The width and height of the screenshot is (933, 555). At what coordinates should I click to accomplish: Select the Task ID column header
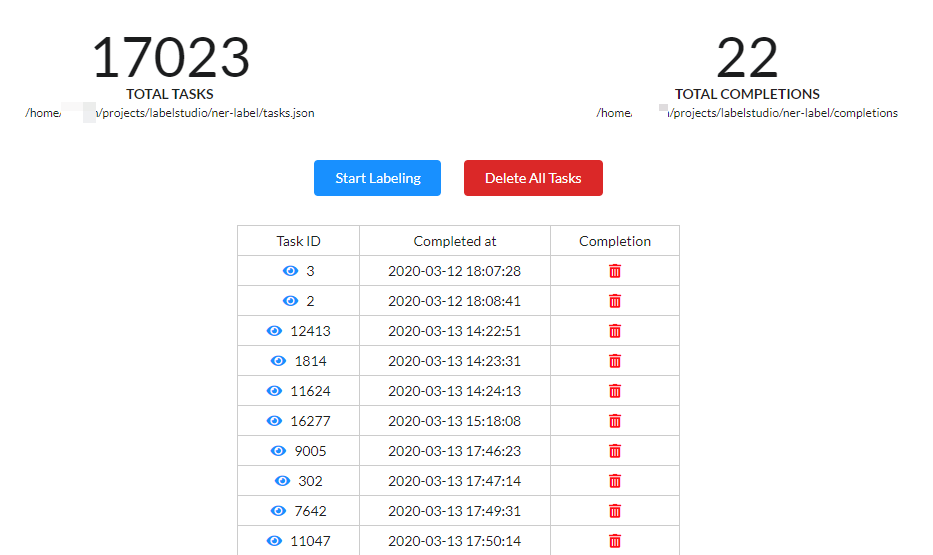tap(298, 241)
